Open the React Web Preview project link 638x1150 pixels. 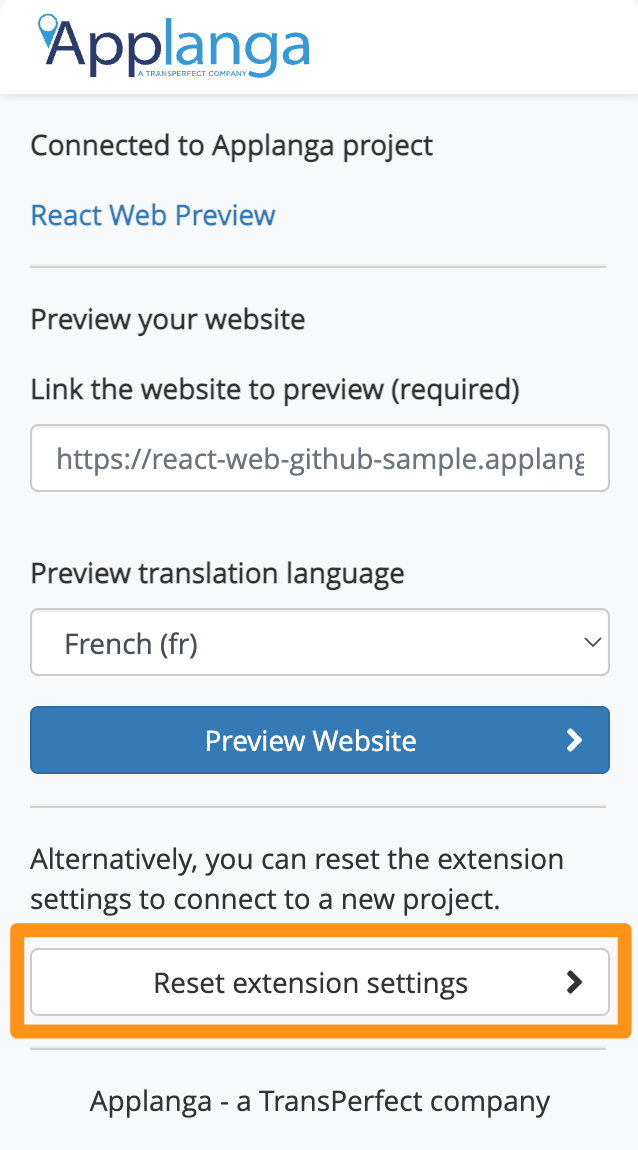point(153,215)
